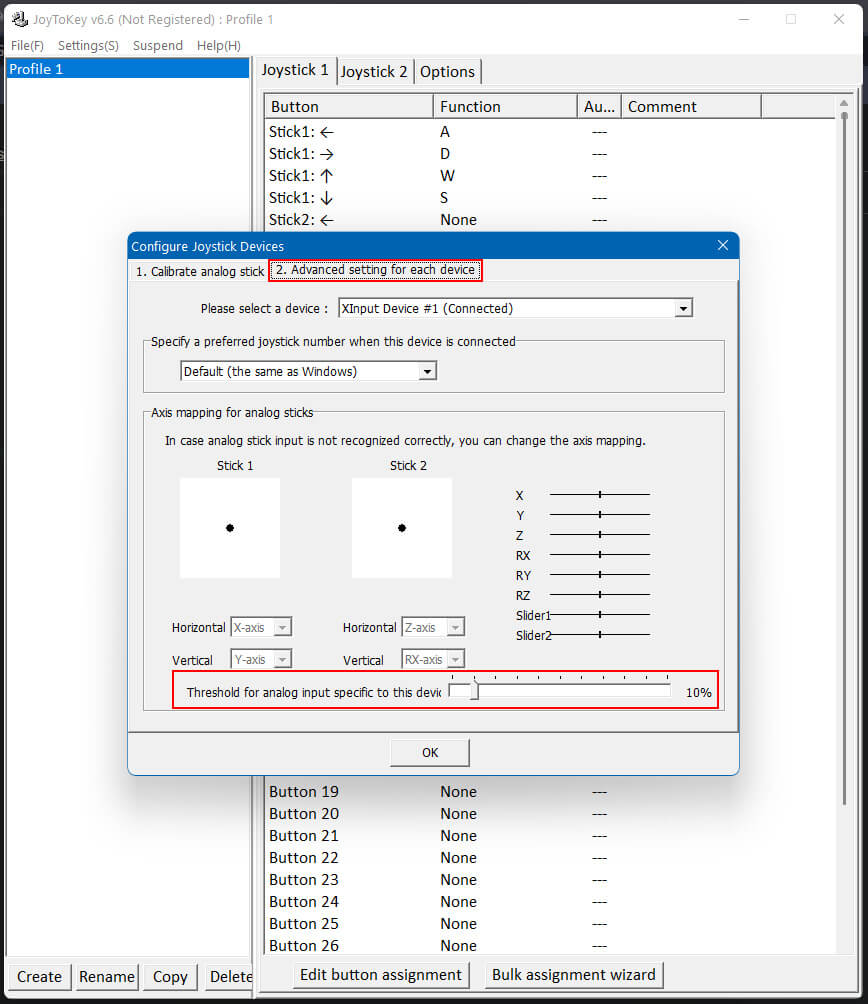Viewport: 868px width, 1004px height.
Task: Click the RZ axis indicator bar
Action: 600,595
